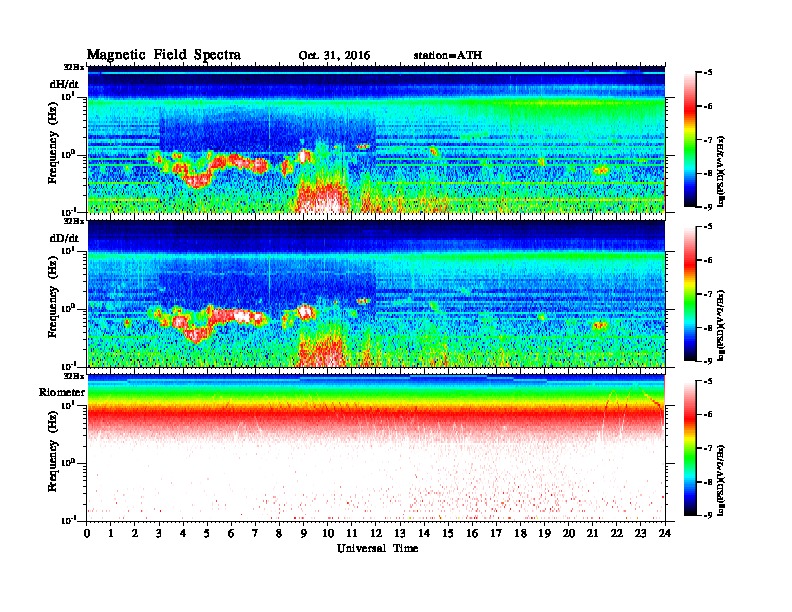Click hour tick label "13" on time axis
The width and height of the screenshot is (792, 612).
tap(400, 534)
